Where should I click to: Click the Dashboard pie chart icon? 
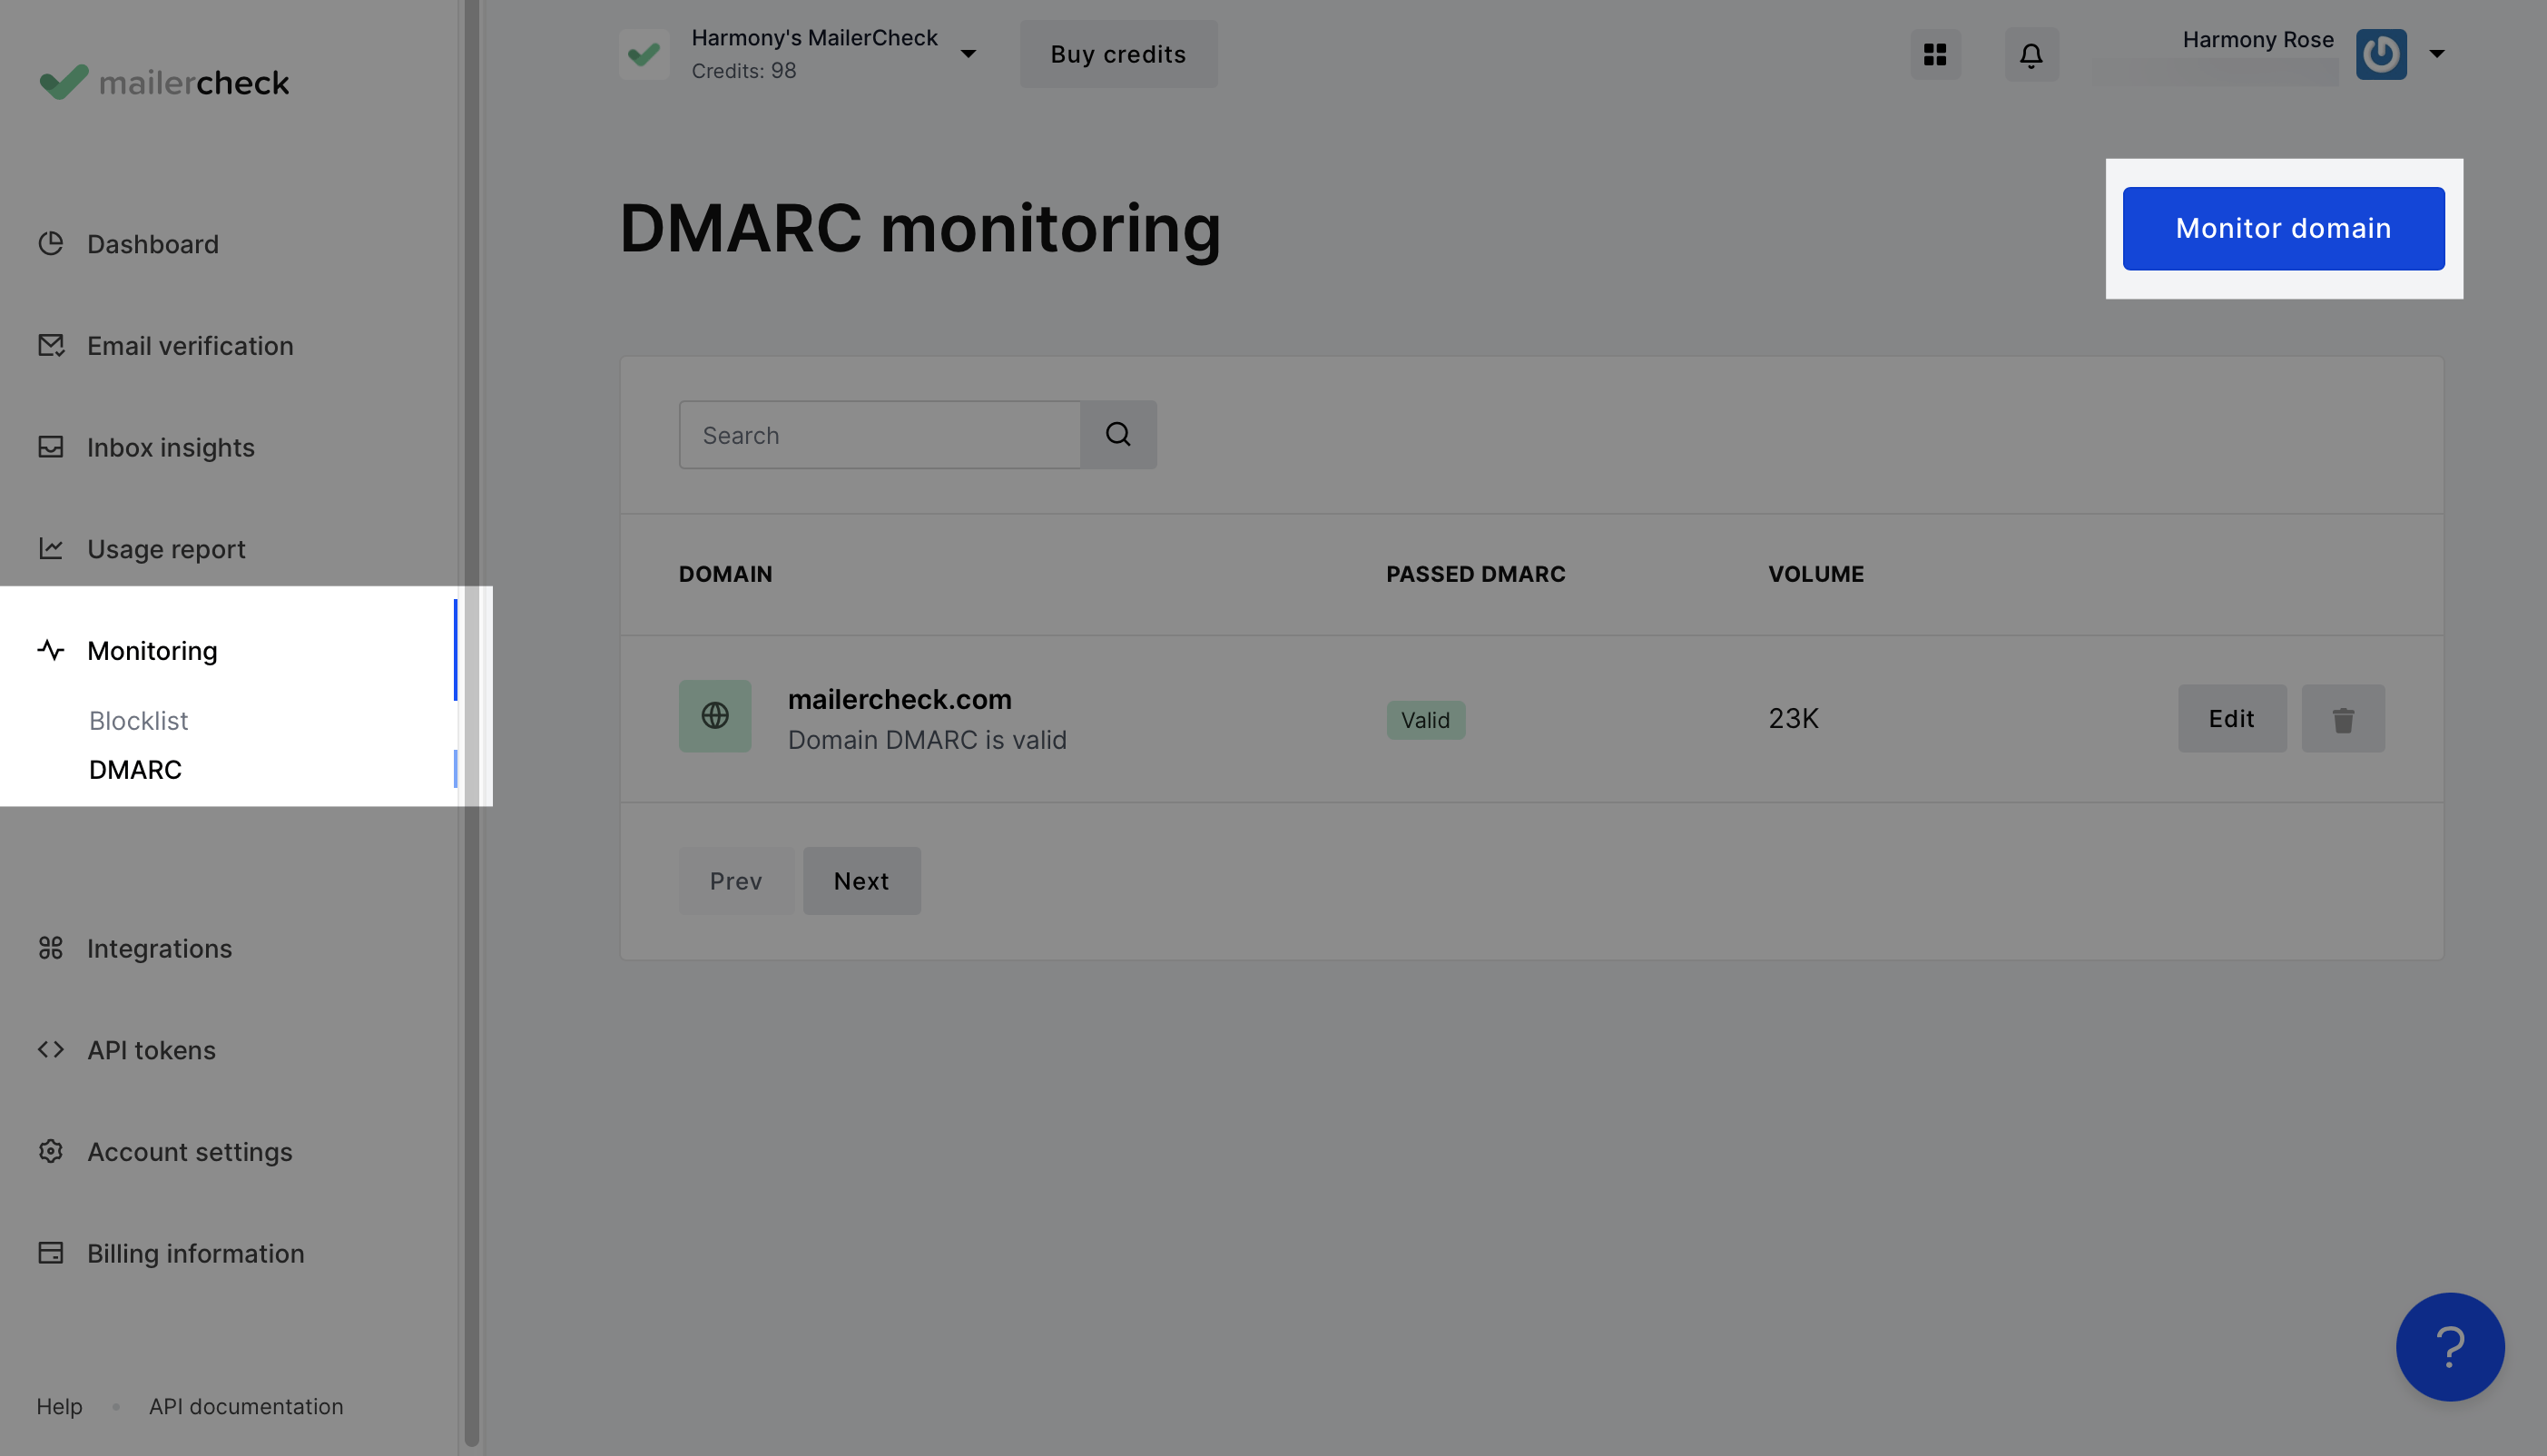pos(51,243)
